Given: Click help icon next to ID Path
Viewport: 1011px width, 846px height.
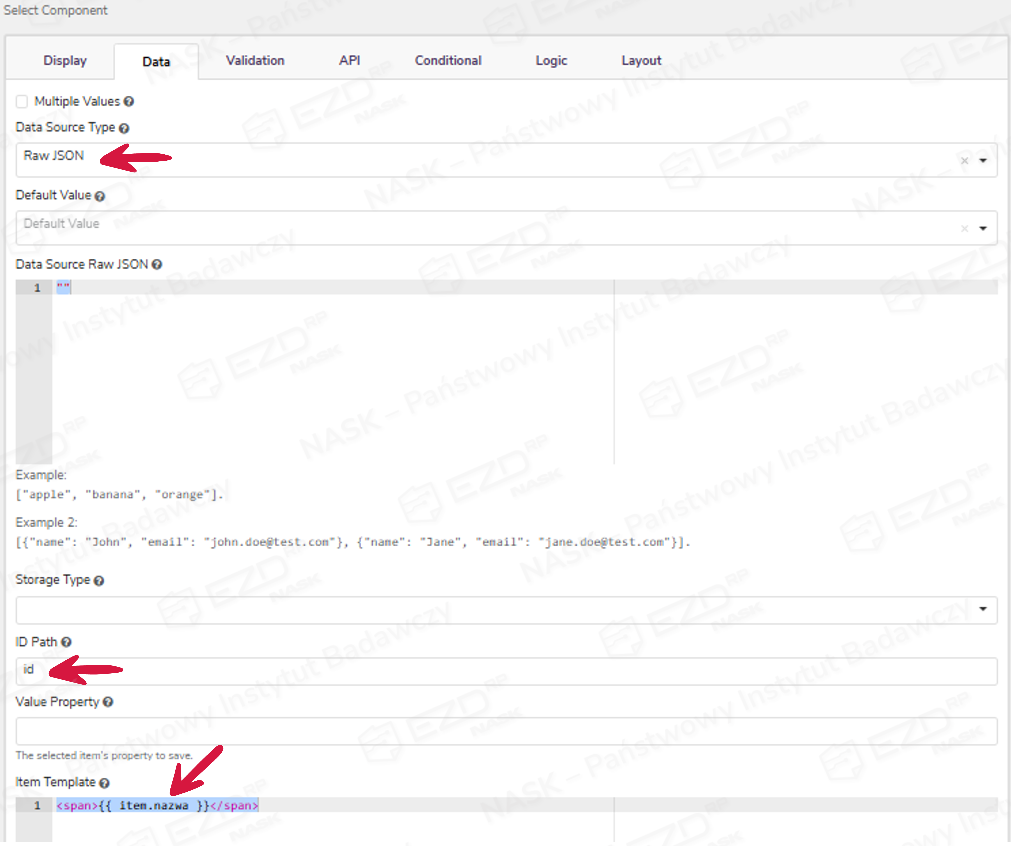Looking at the screenshot, I should pyautogui.click(x=66, y=642).
